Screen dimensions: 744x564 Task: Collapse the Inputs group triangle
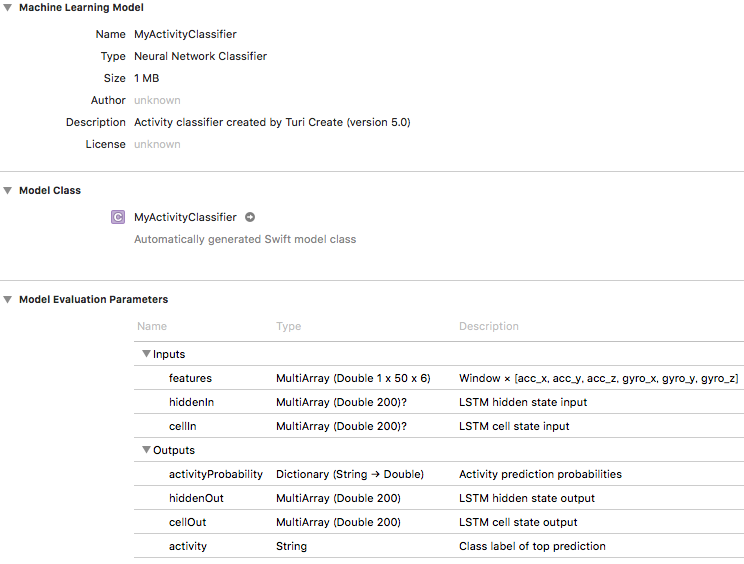(146, 354)
